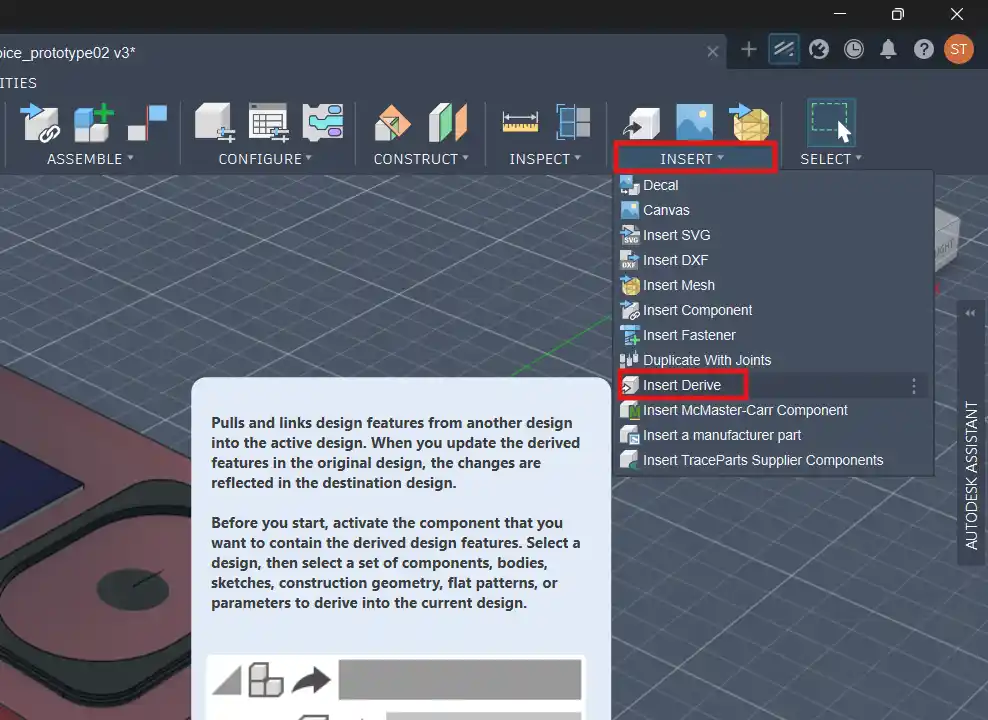Click the Insert Mesh toolbar icon
This screenshot has width=988, height=720.
click(750, 122)
